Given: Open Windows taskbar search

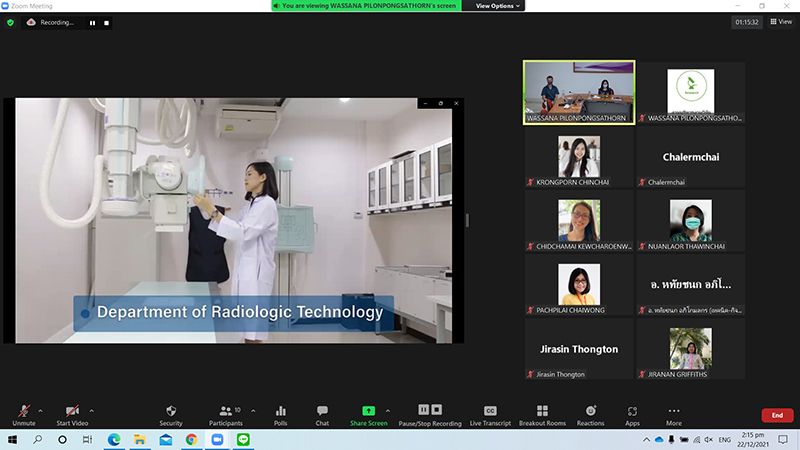Looking at the screenshot, I should coord(37,439).
